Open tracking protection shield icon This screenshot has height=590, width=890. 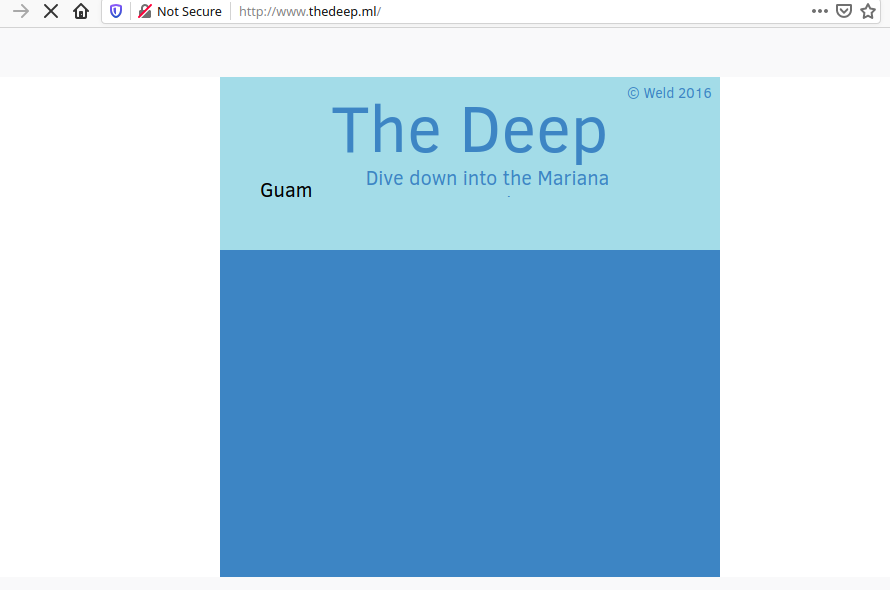click(116, 11)
